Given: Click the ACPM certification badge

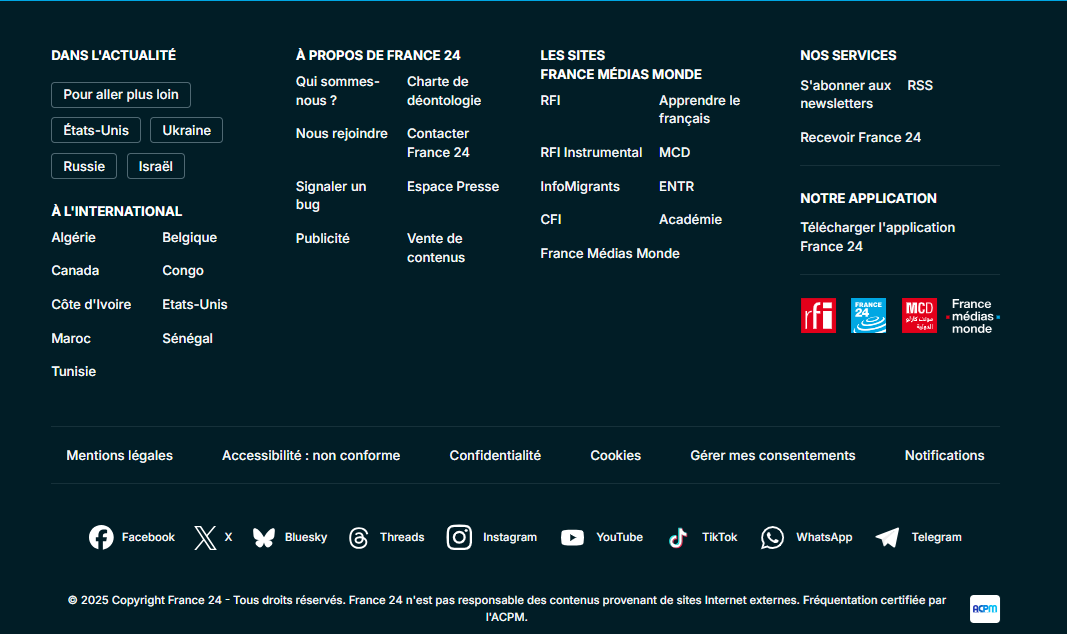Looking at the screenshot, I should (984, 609).
